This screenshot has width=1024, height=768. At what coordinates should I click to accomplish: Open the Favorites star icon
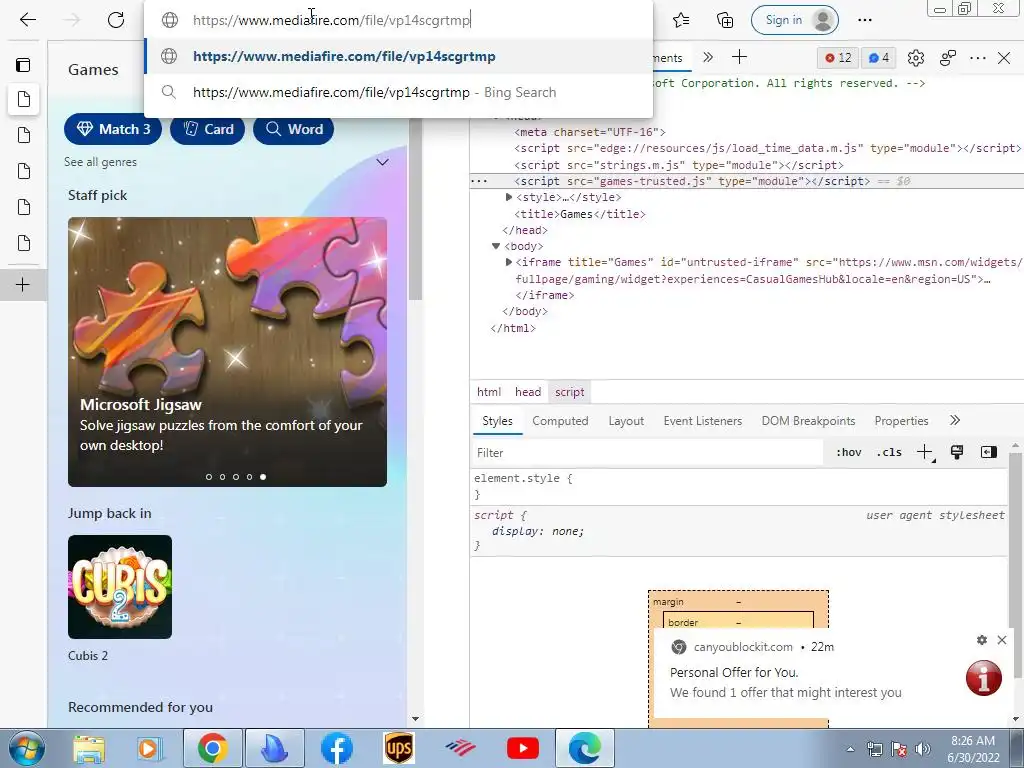(681, 20)
